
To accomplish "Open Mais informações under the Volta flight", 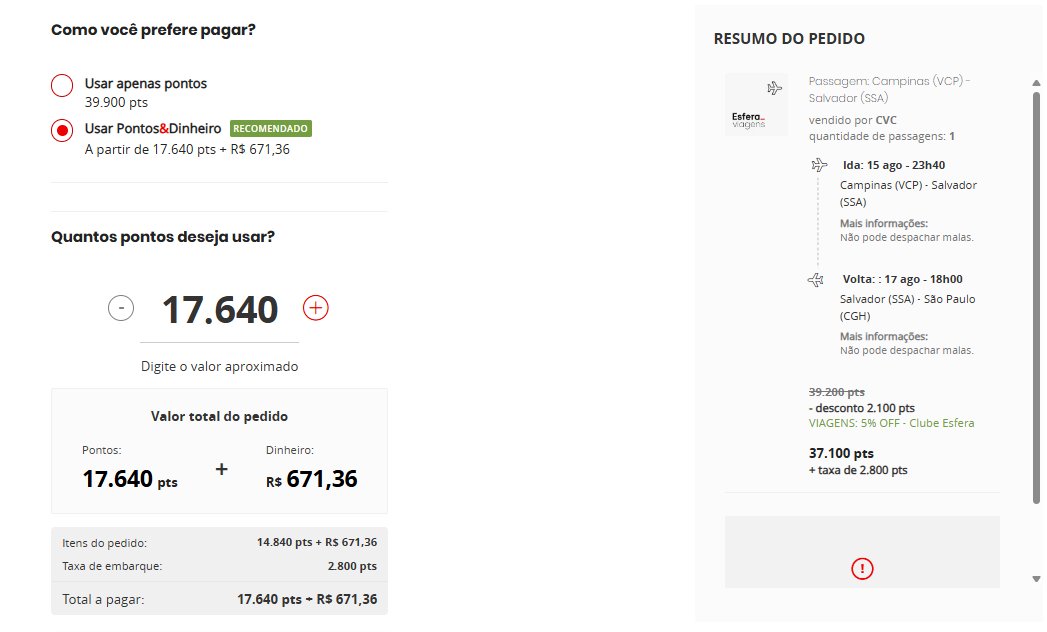I will (x=883, y=336).
